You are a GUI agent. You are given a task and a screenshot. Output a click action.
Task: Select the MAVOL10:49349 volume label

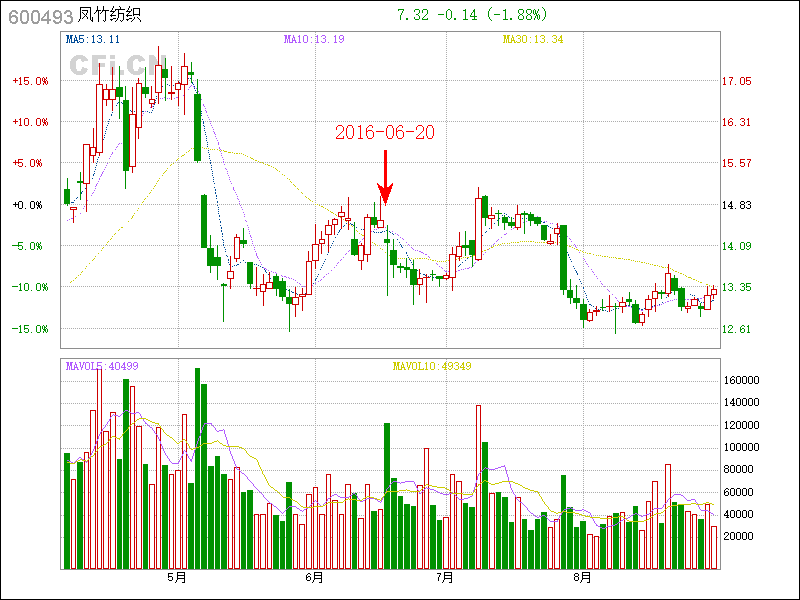431,366
